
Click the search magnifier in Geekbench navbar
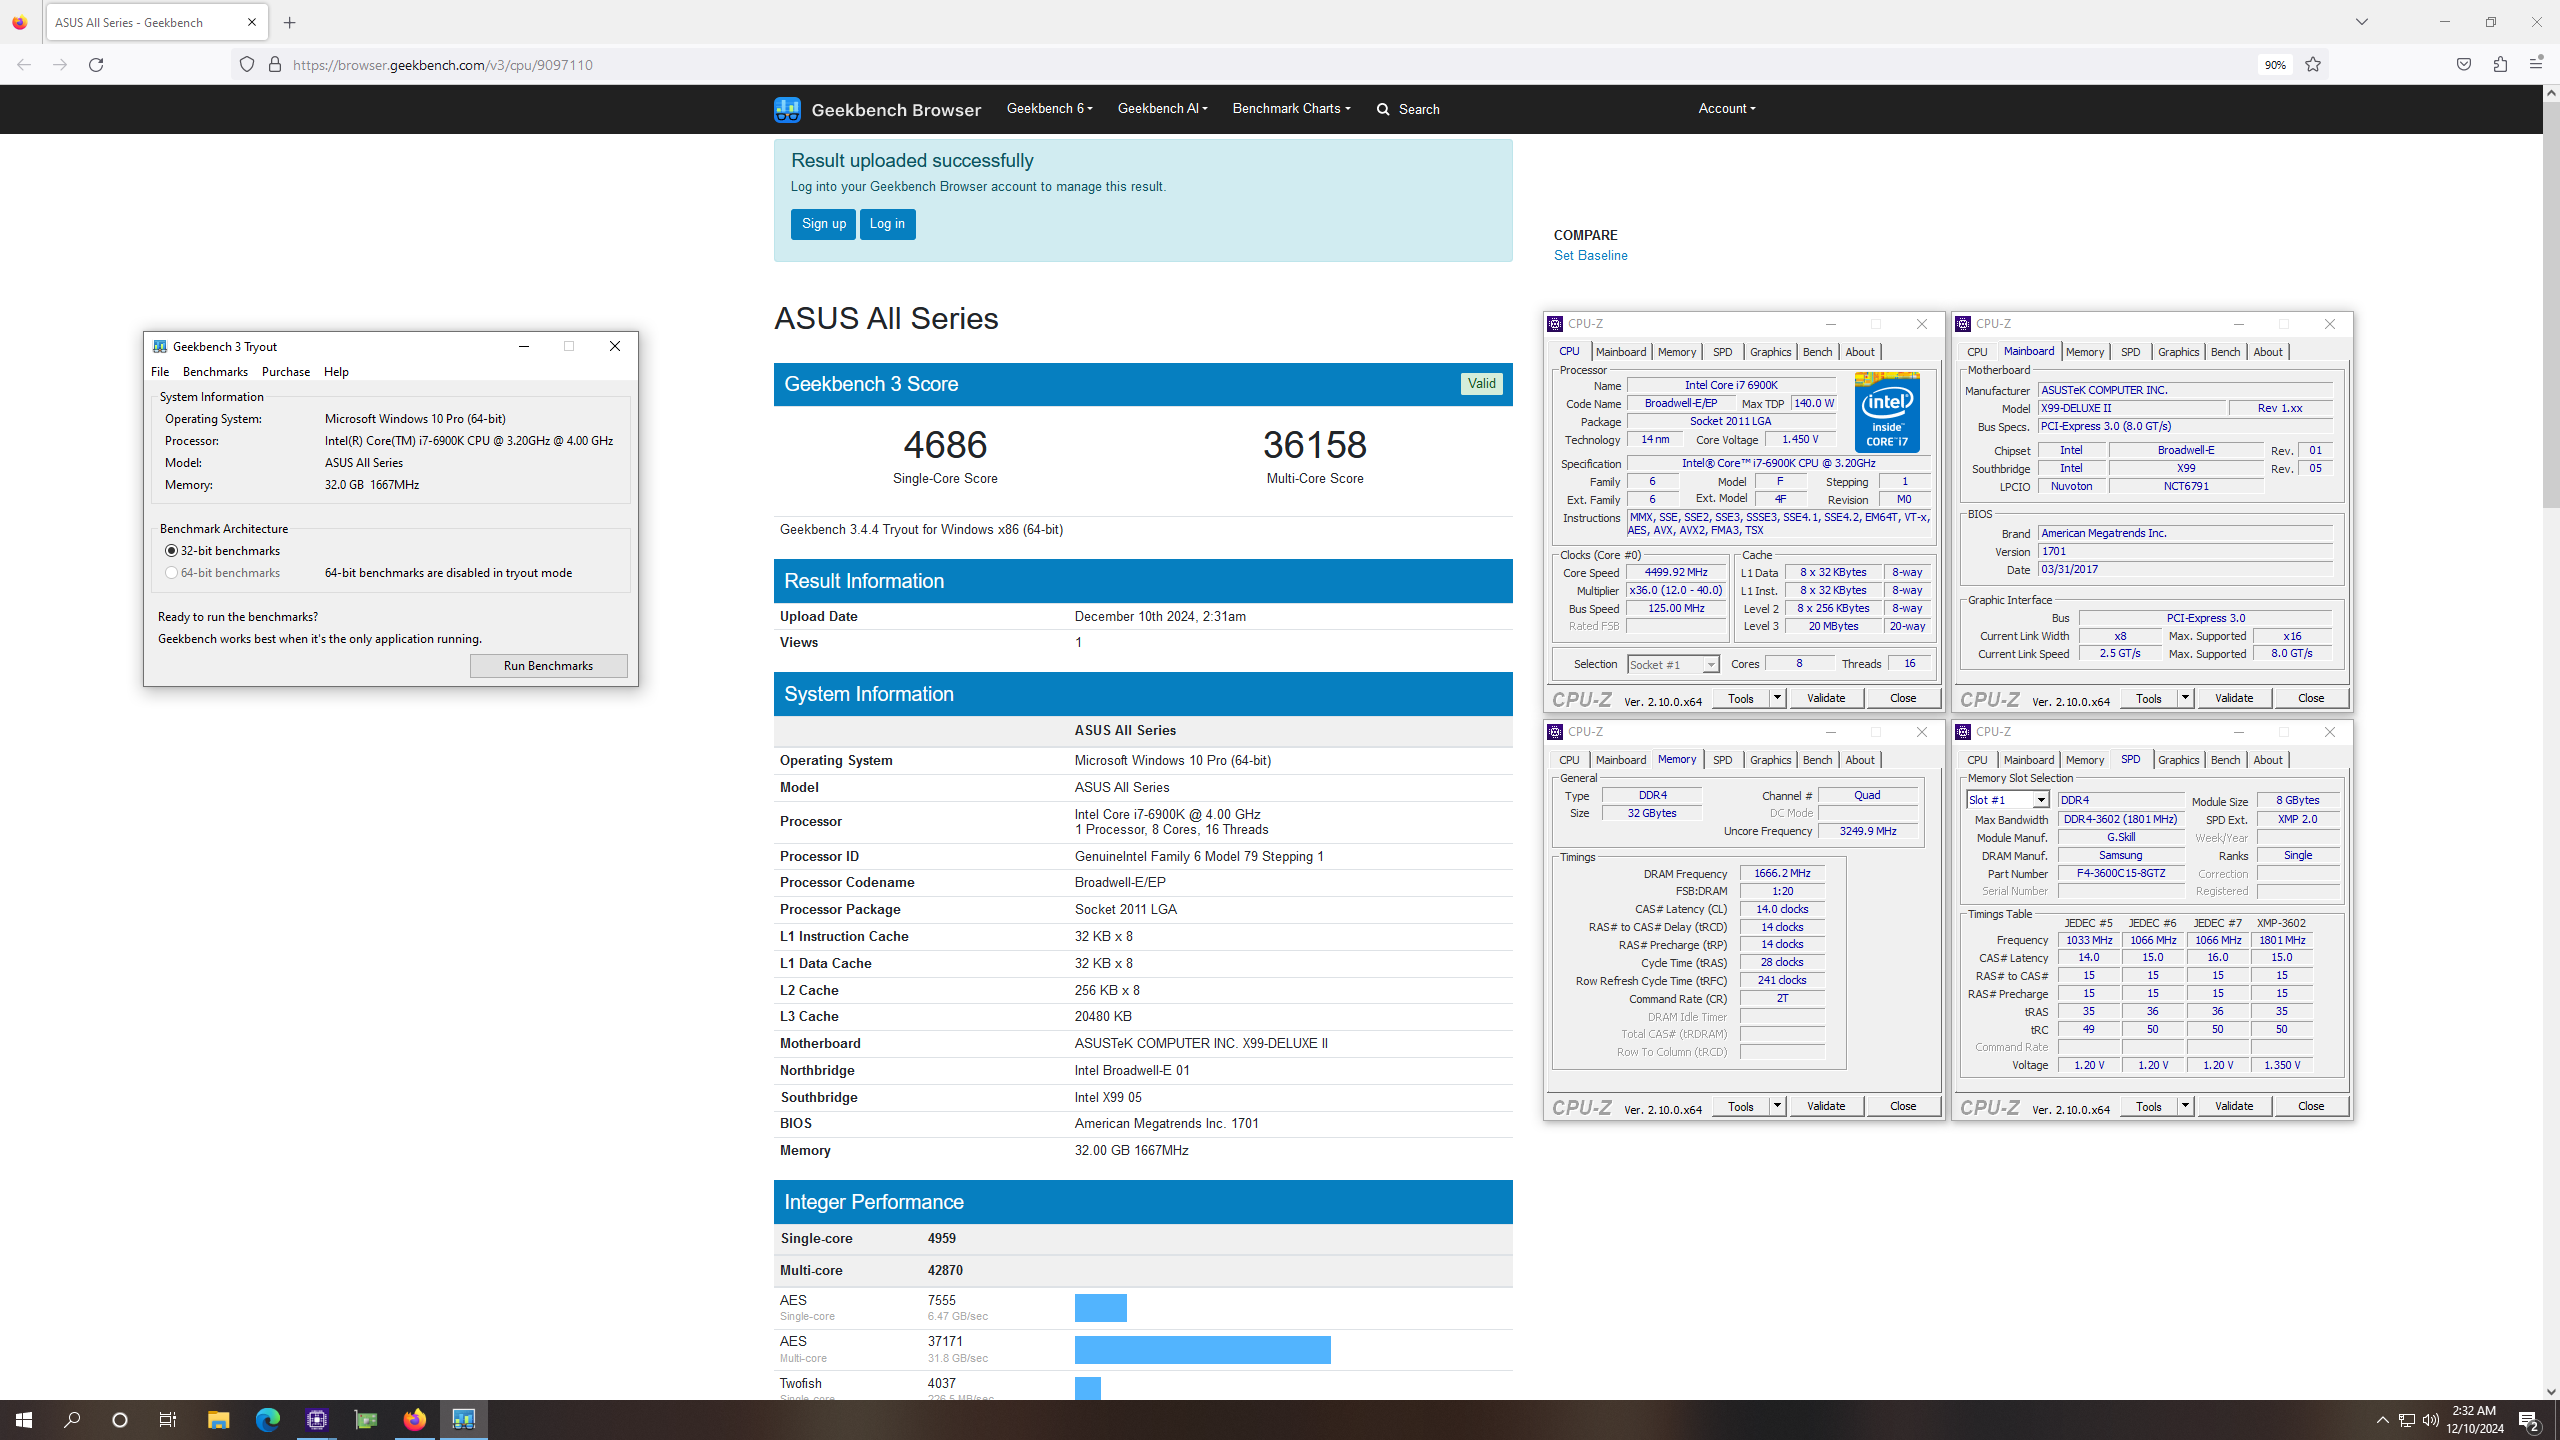(1383, 109)
